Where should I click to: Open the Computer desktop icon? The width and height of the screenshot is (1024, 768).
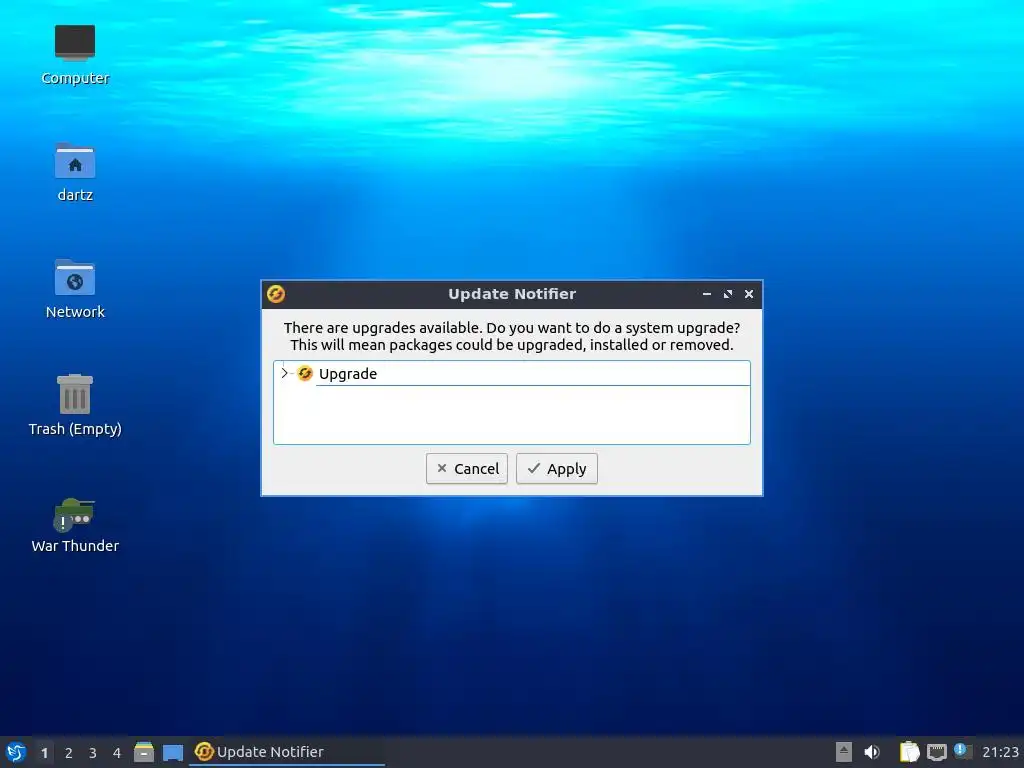pos(75,55)
